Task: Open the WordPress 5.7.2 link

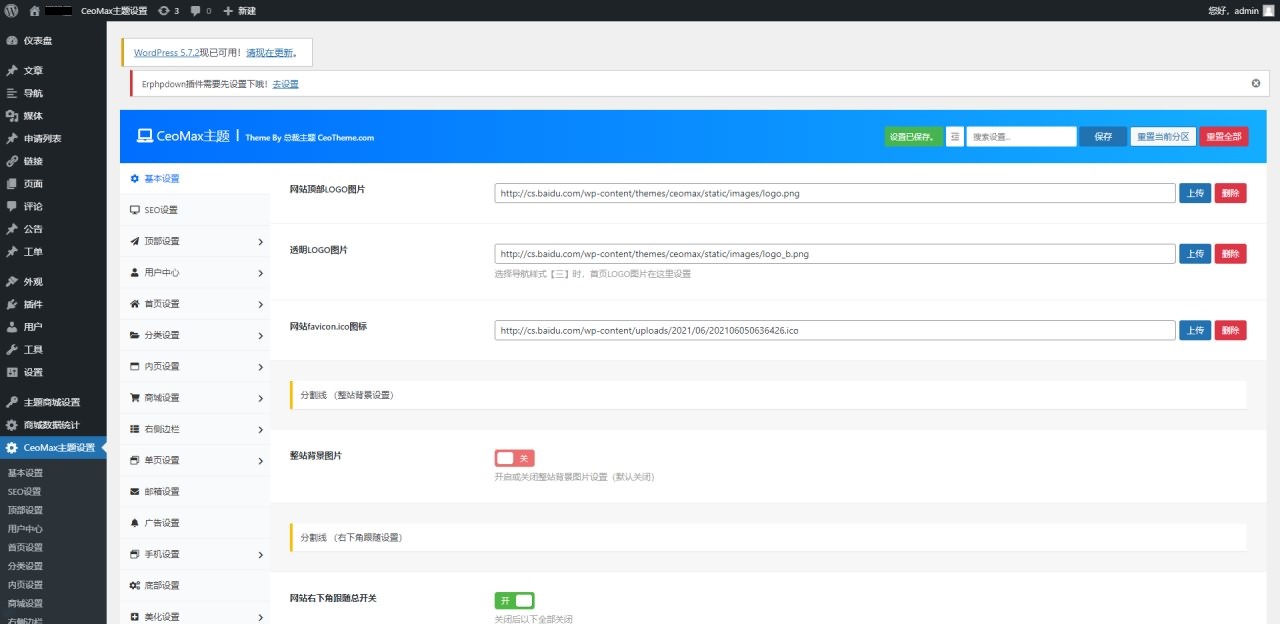Action: point(166,52)
